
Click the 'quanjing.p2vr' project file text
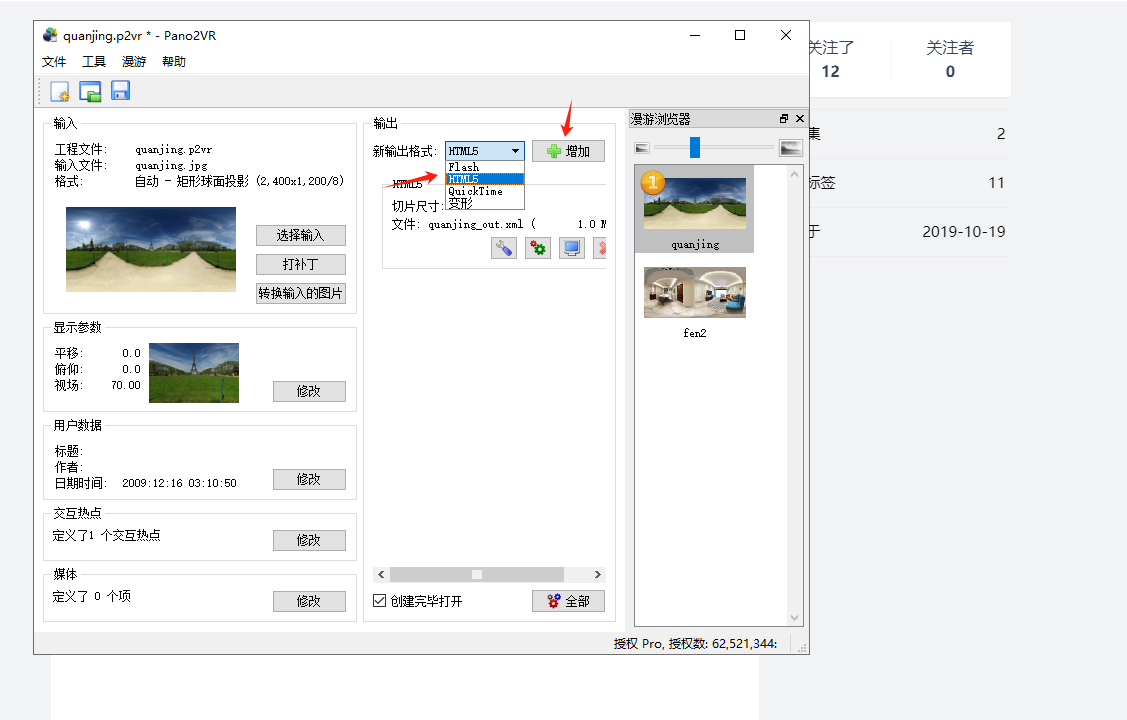pos(173,149)
